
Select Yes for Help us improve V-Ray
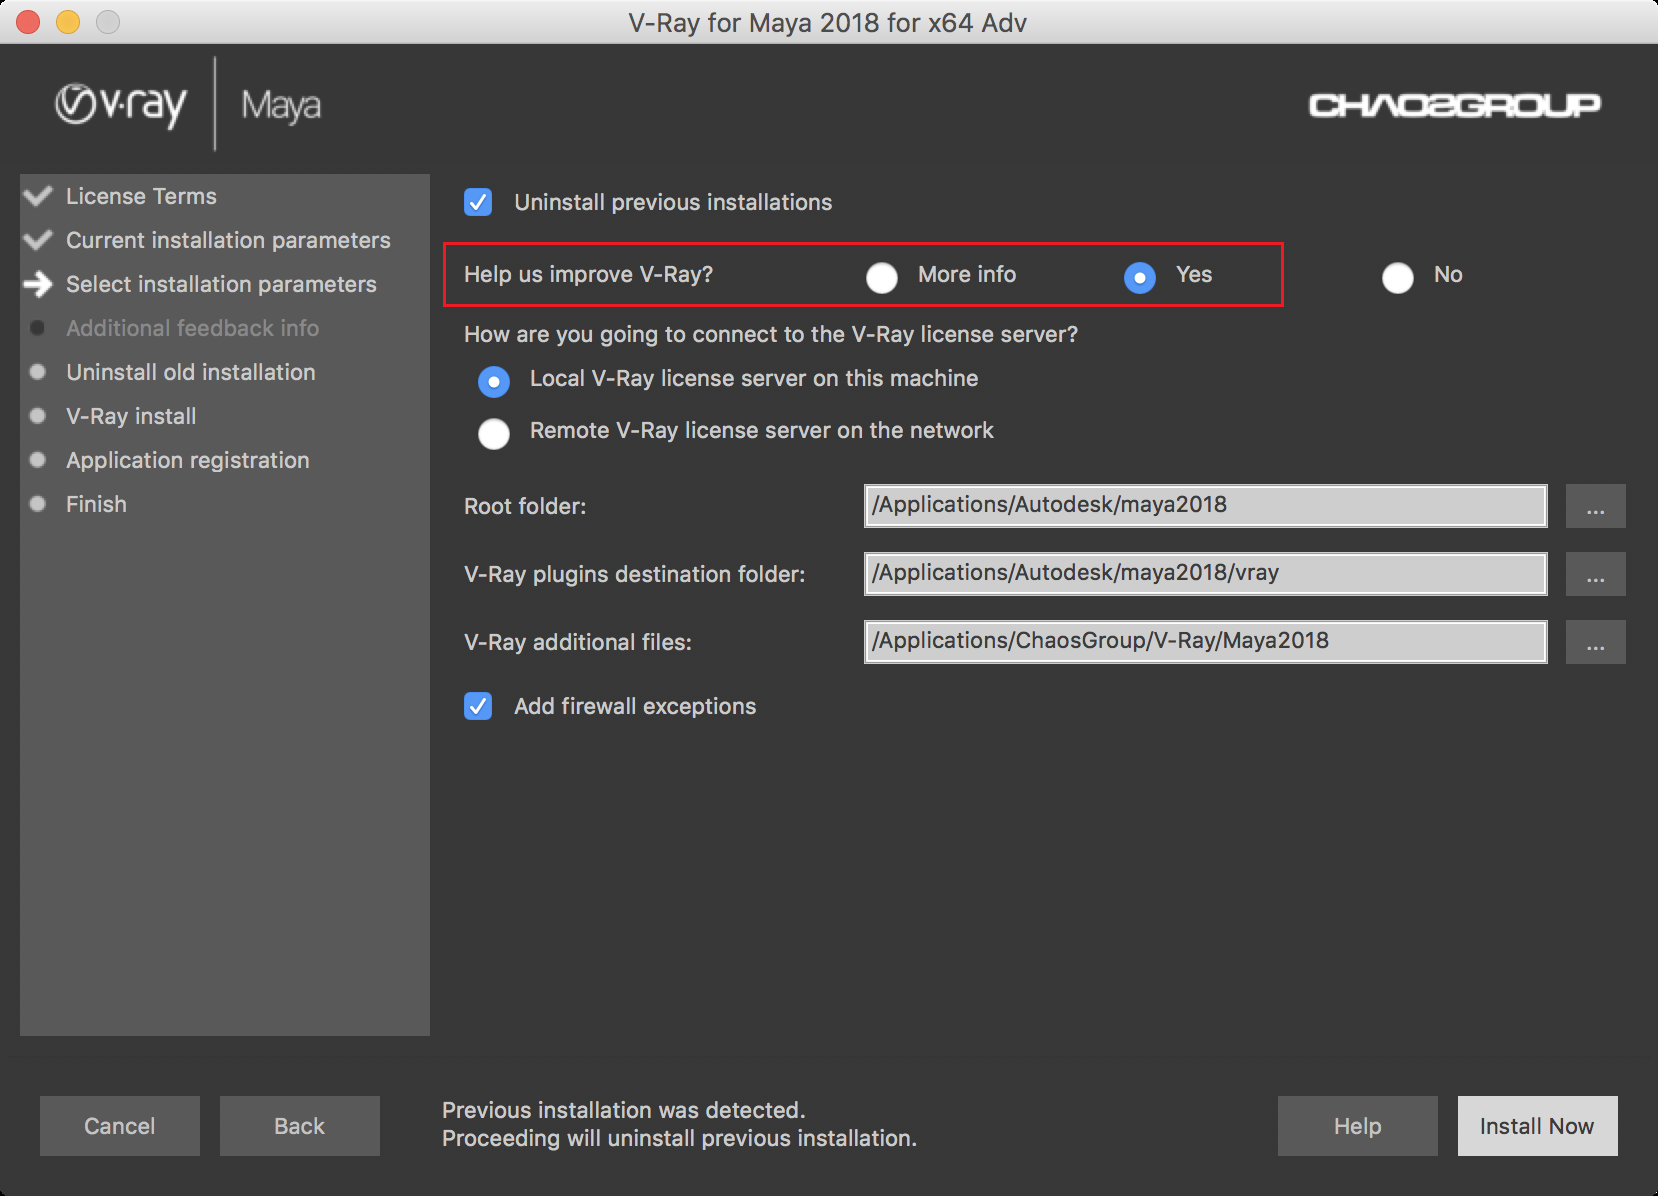tap(1140, 277)
